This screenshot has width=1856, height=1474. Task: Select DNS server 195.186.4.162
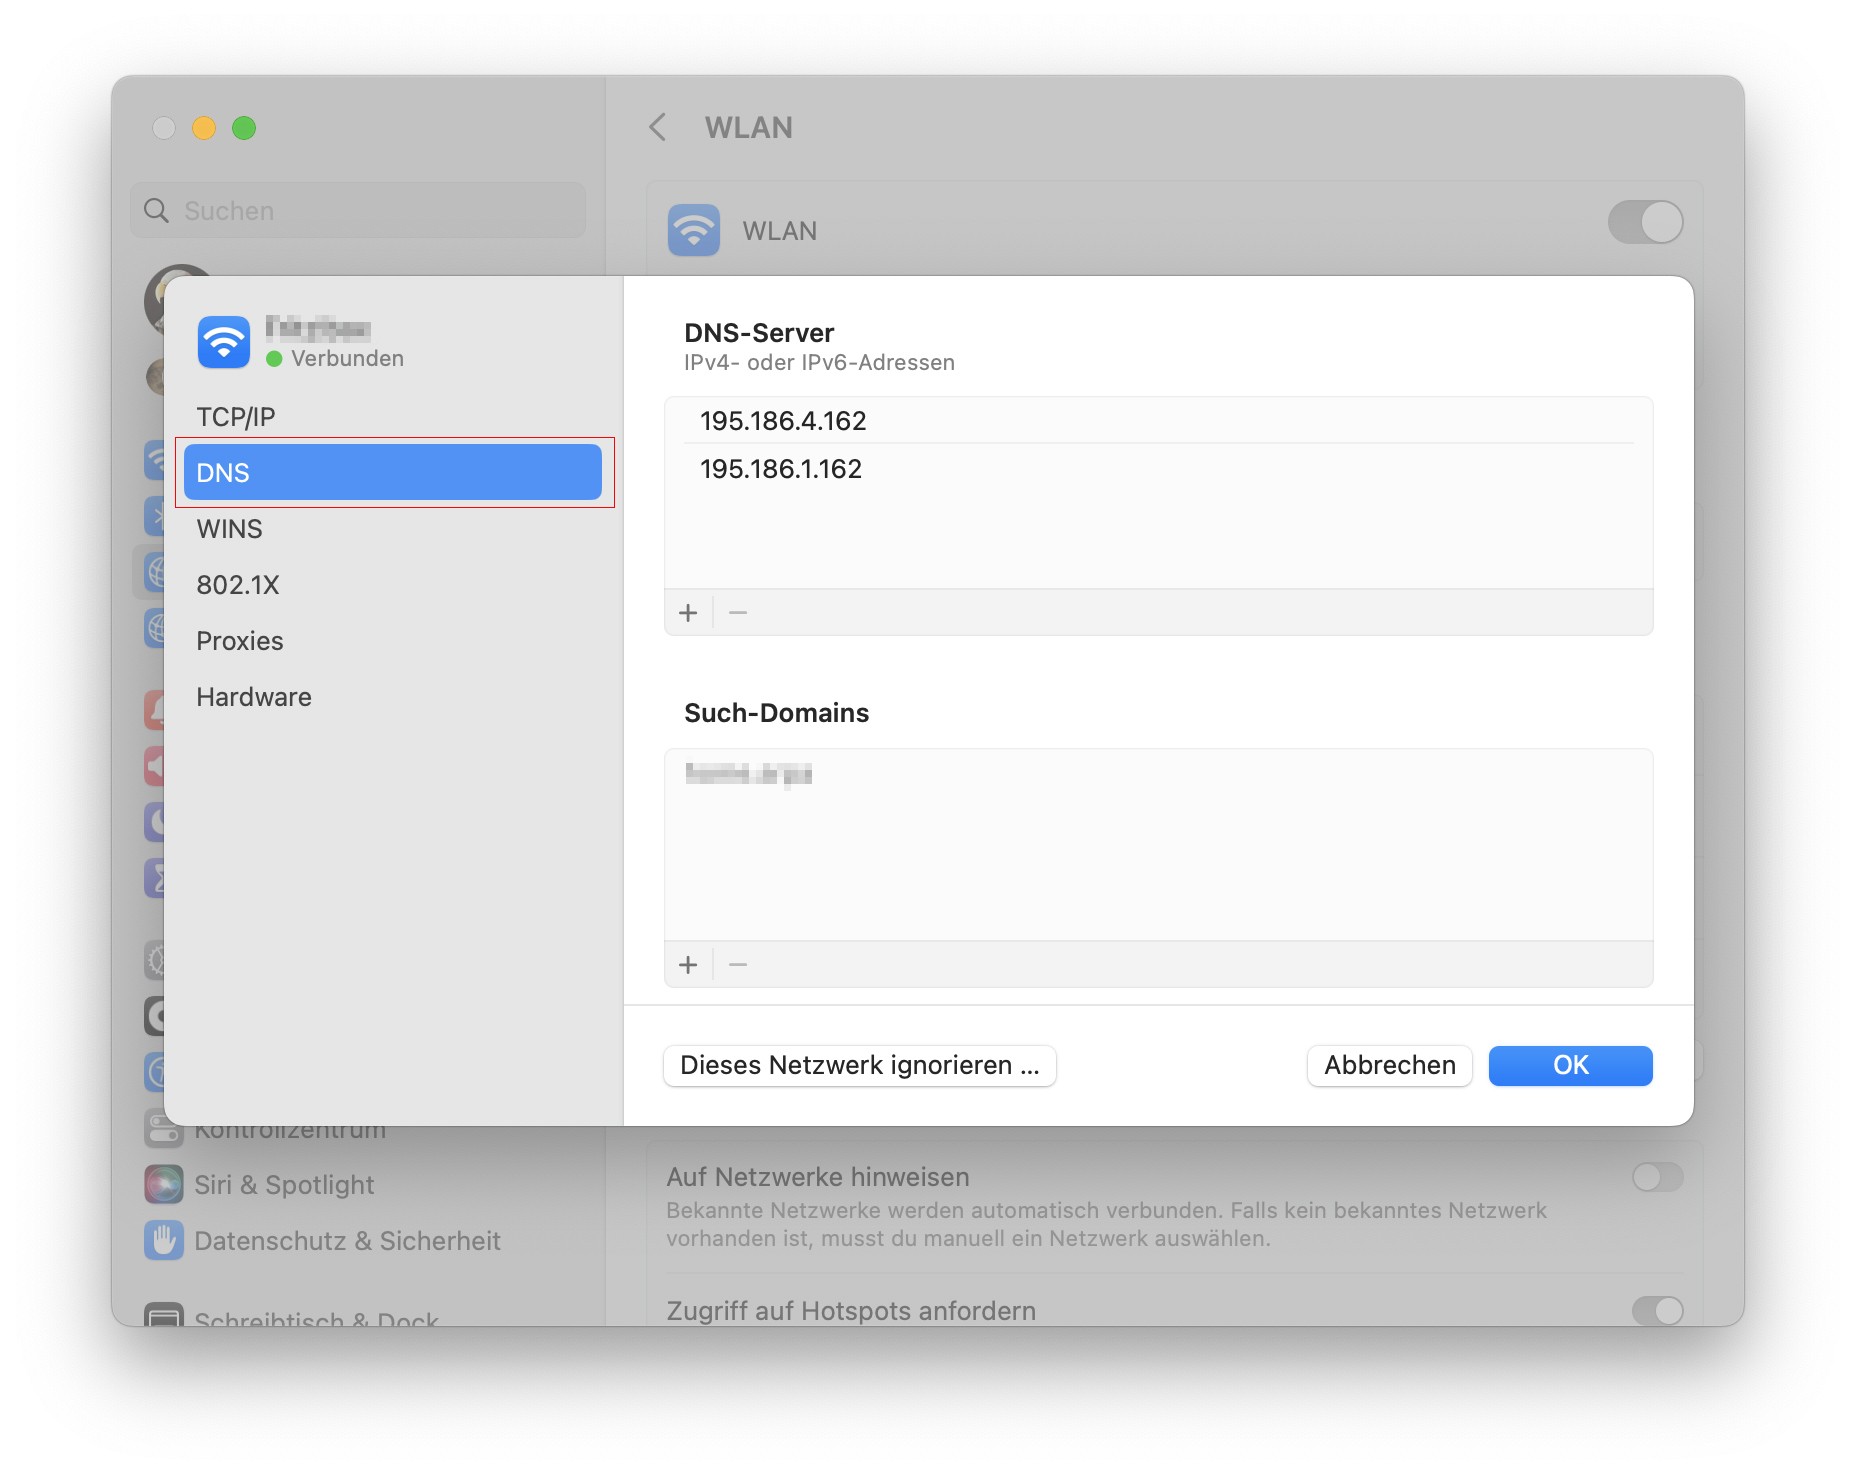(x=1158, y=421)
